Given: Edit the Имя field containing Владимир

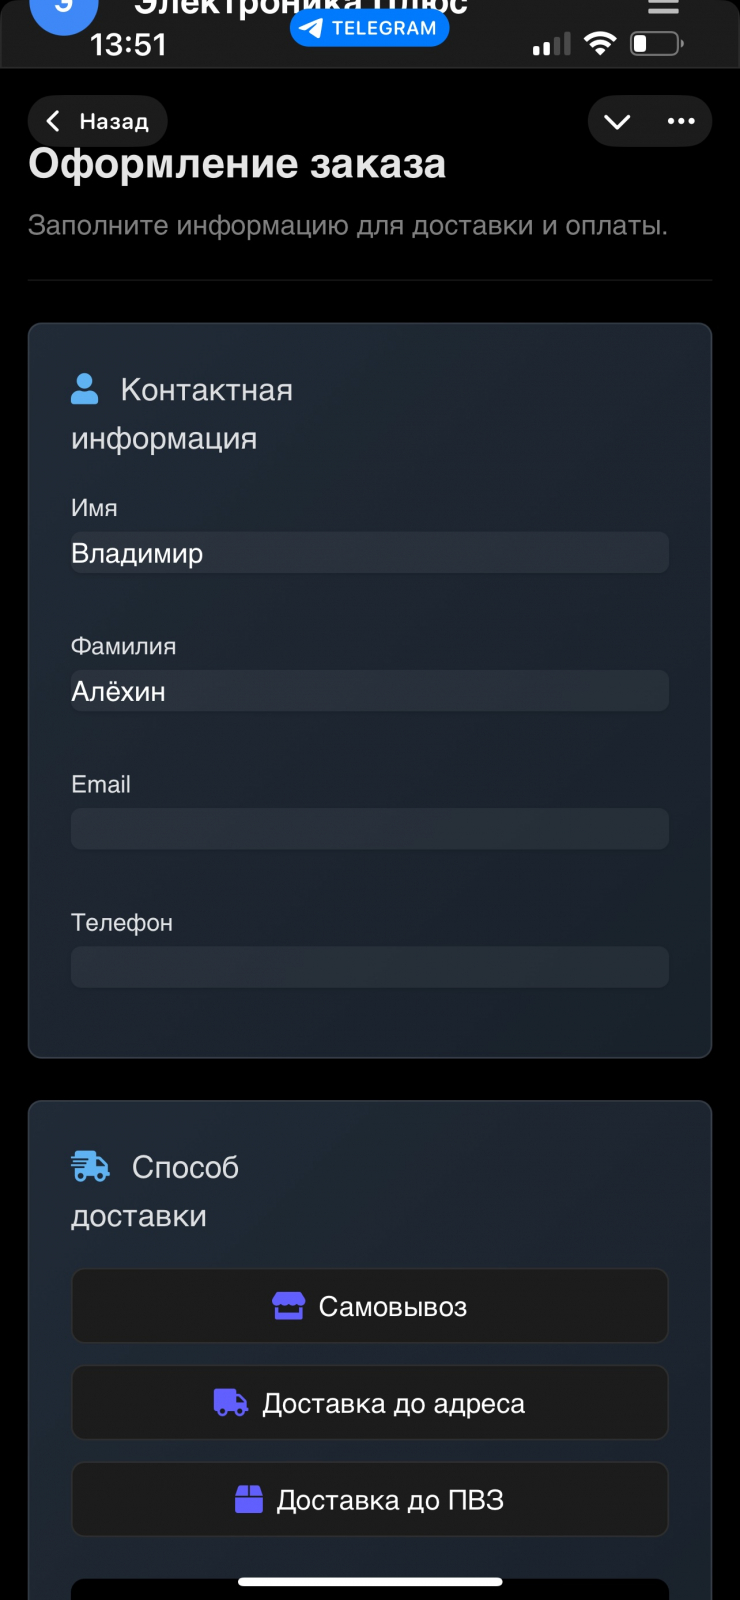Looking at the screenshot, I should point(369,553).
